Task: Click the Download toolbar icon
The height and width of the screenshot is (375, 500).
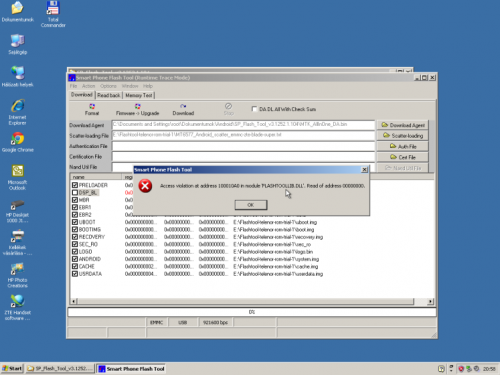Action: [x=183, y=109]
